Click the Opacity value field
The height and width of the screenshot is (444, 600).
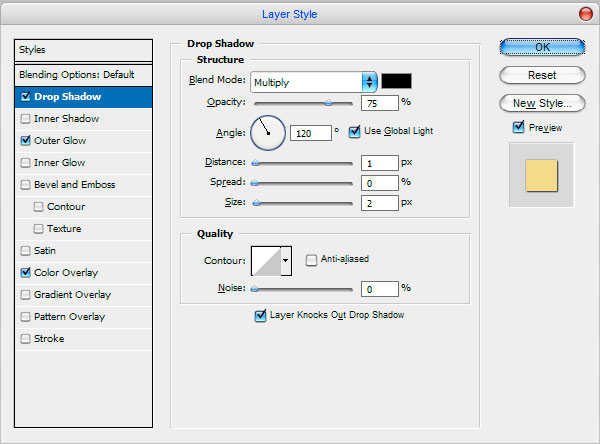coord(380,103)
